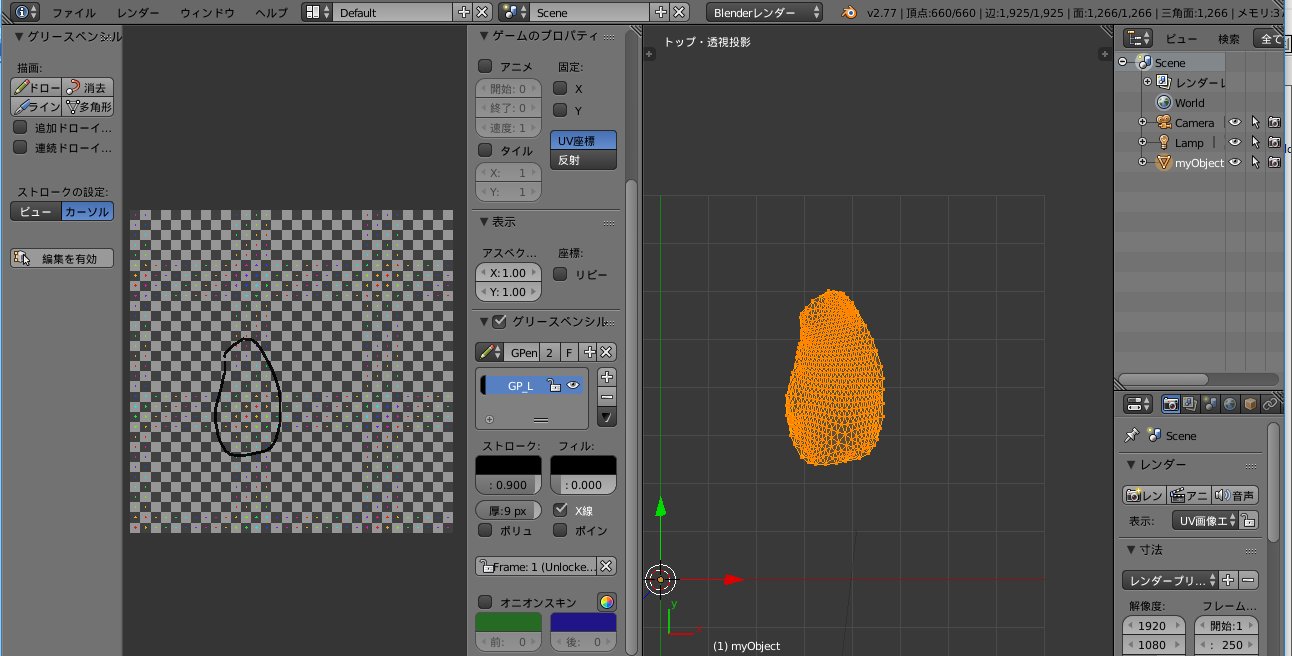Open the render presets dropdown

tap(1171, 580)
